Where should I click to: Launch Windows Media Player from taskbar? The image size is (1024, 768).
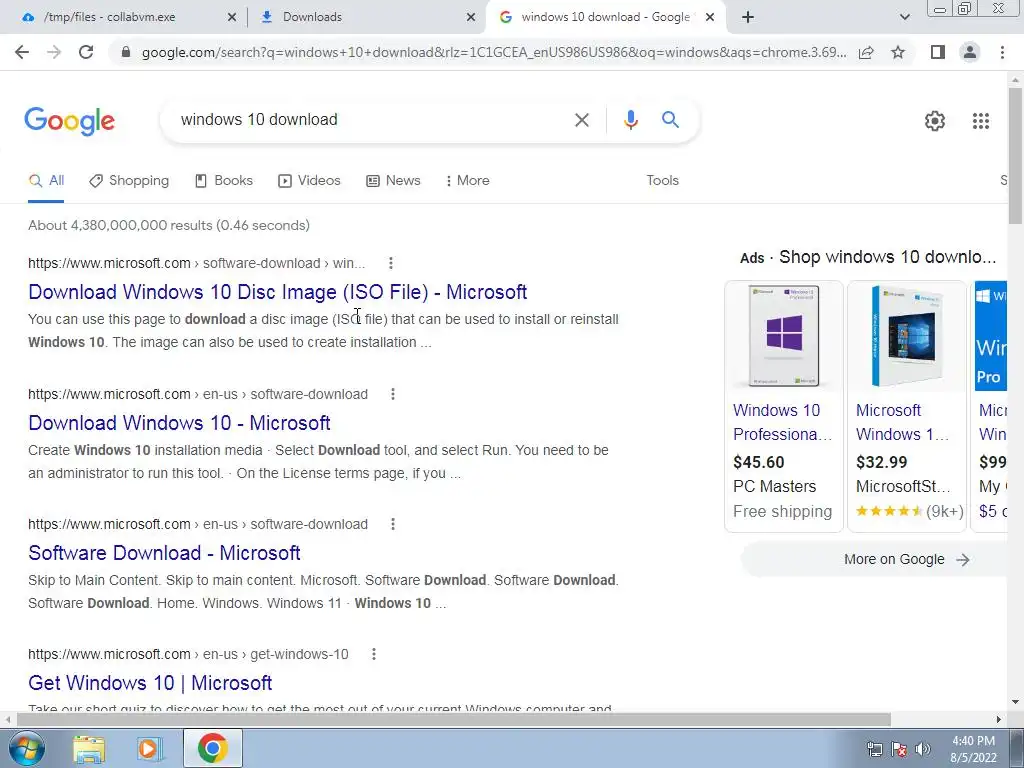coord(149,748)
